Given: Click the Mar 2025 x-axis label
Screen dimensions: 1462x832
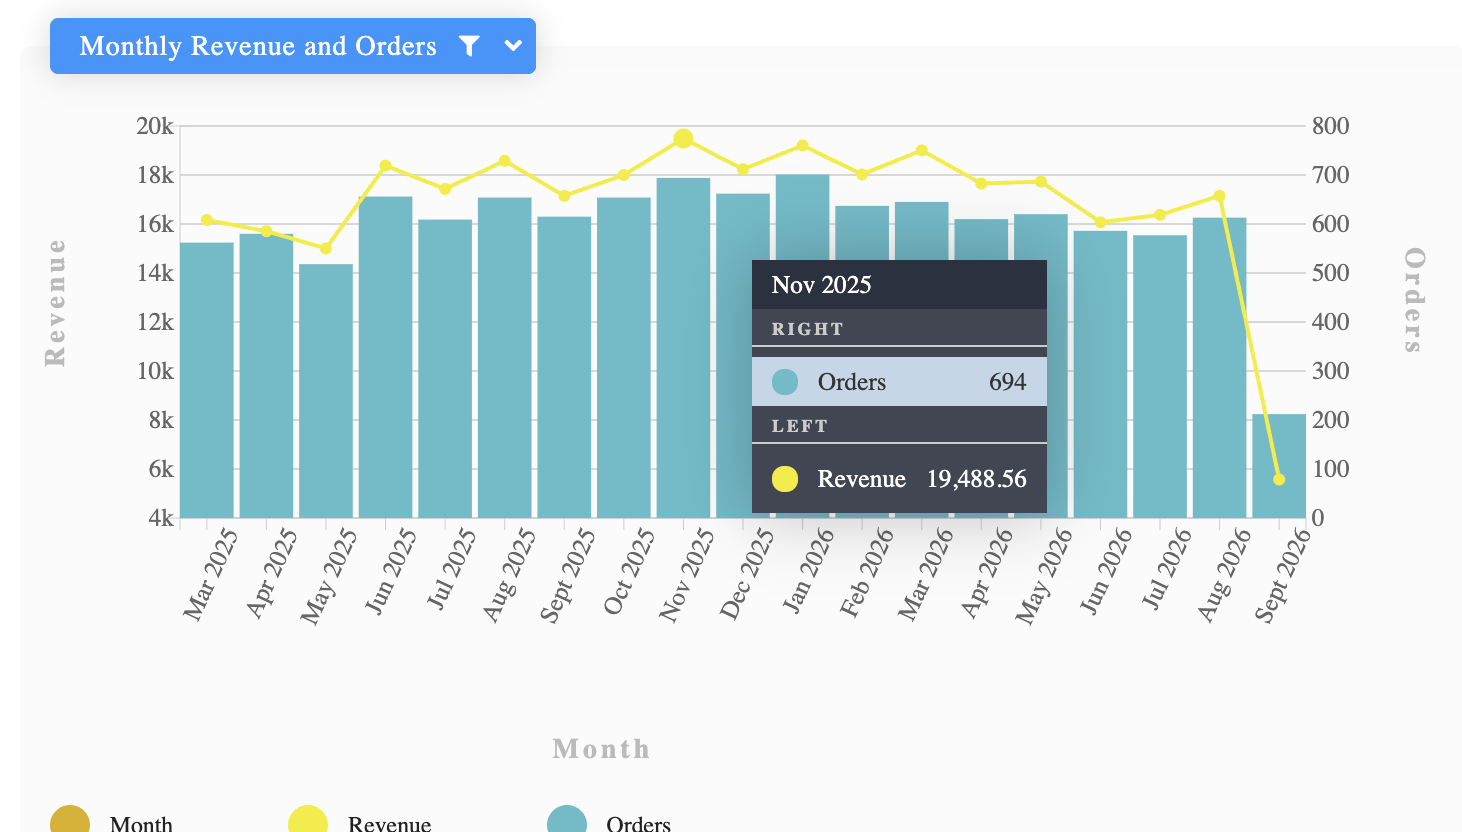Looking at the screenshot, I should point(211,574).
